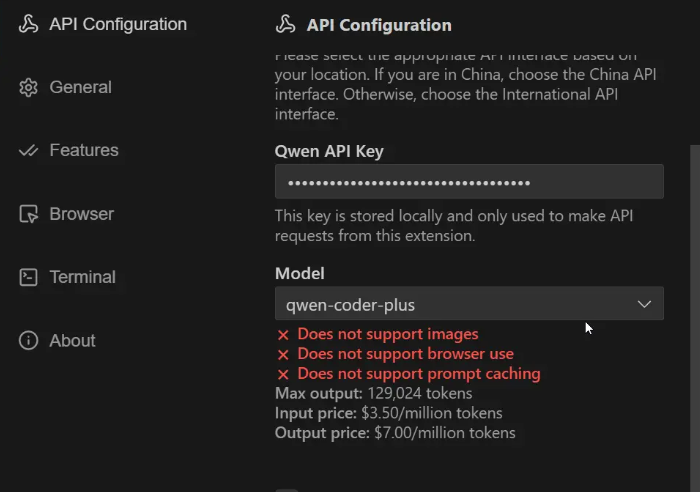Click the settings panel vertical scrollbar
The image size is (700, 492).
(x=694, y=300)
